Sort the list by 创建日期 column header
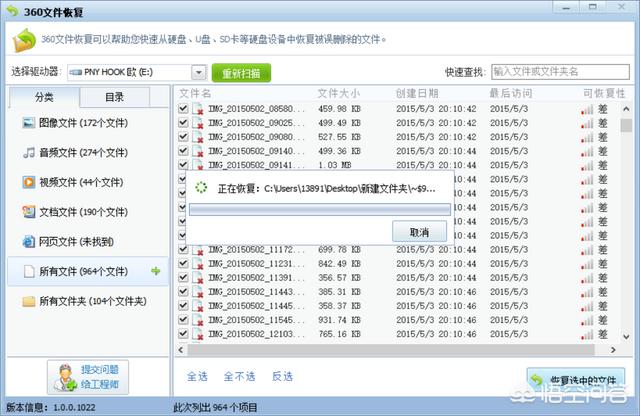Viewport: 640px width, 416px height. (423, 93)
